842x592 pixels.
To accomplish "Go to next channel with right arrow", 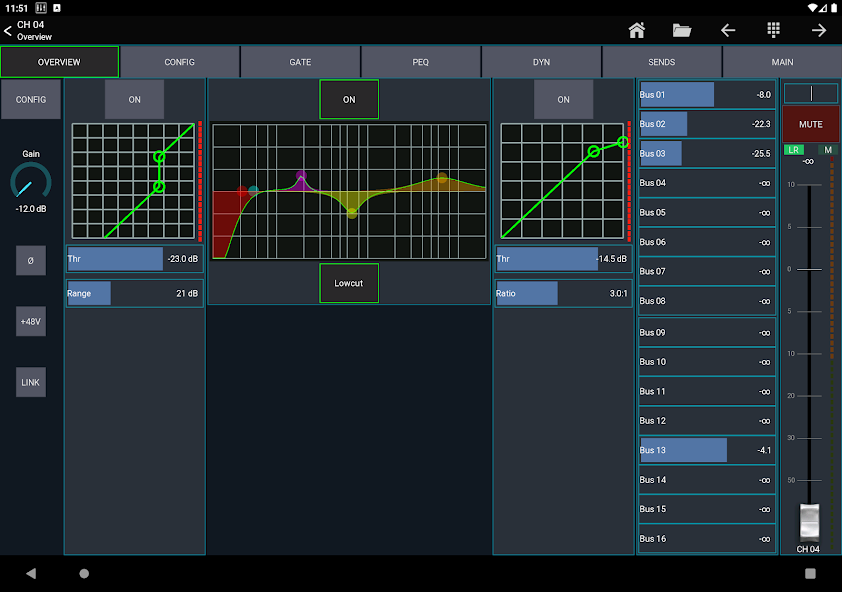I will click(x=818, y=30).
